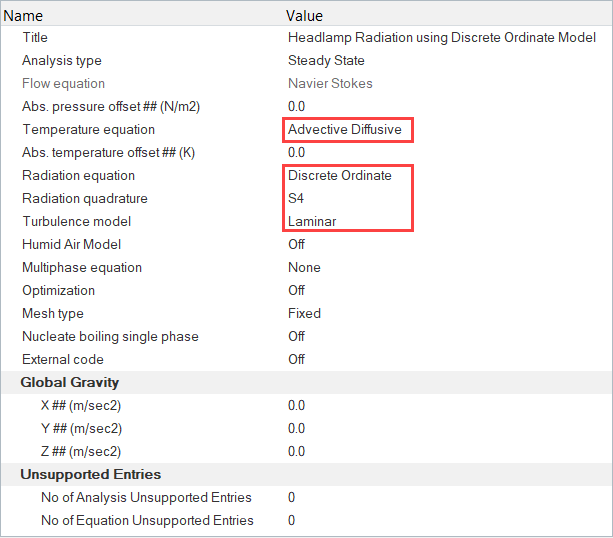Select the Abs. temperature offset value field

pos(297,153)
